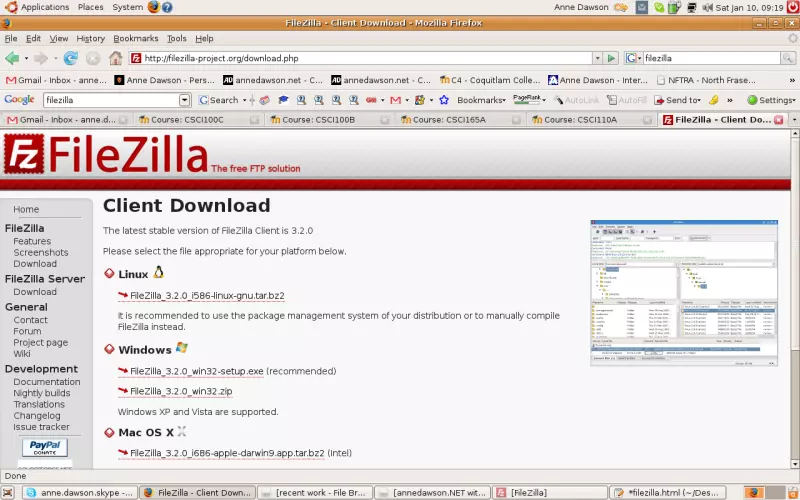Click the Mac OS X icon beside the heading
Screen dimensions: 800x500
click(182, 431)
